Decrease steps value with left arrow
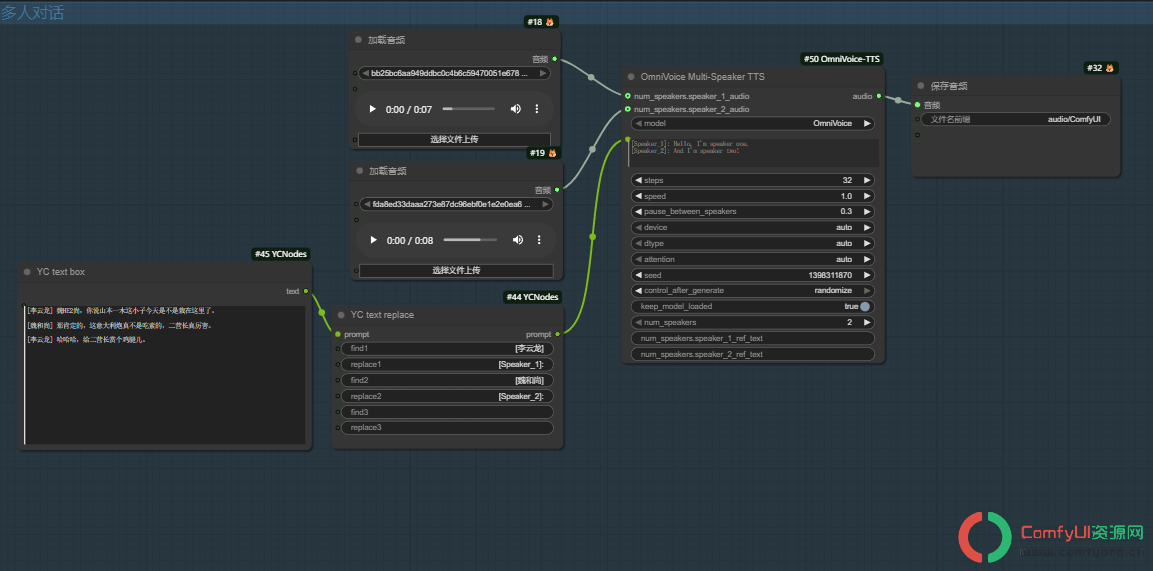The height and width of the screenshot is (571, 1153). pos(638,180)
